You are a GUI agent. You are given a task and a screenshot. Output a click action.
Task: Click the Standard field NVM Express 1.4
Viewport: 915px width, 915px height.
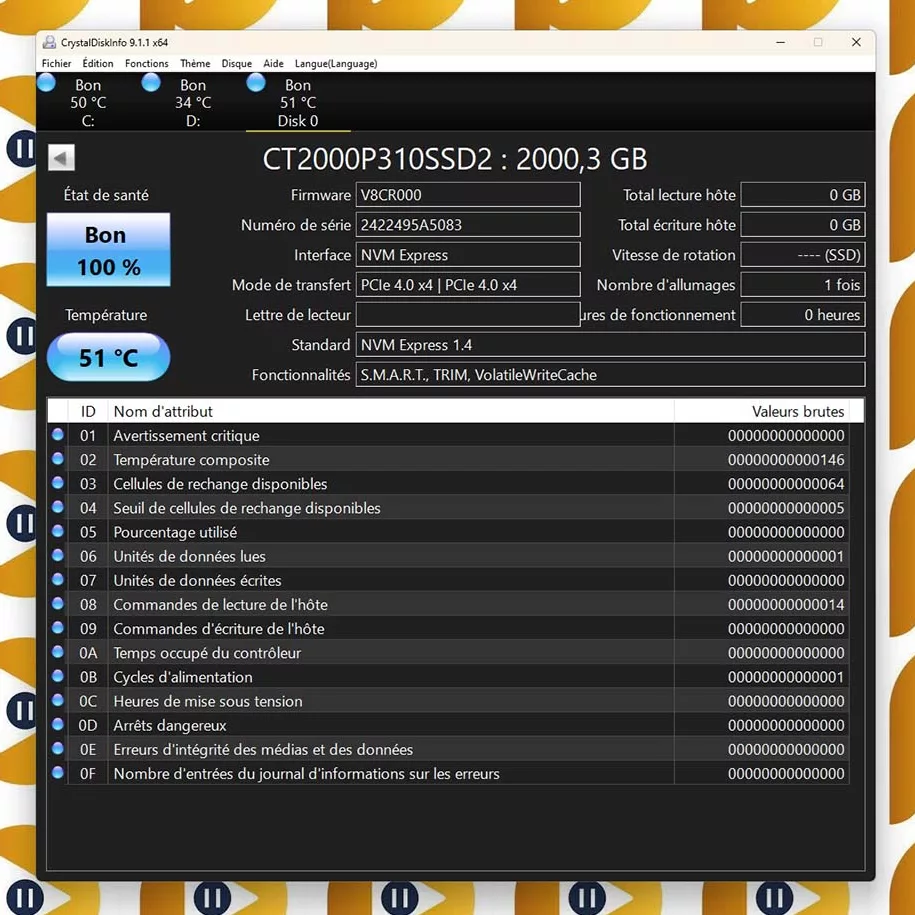coord(610,345)
